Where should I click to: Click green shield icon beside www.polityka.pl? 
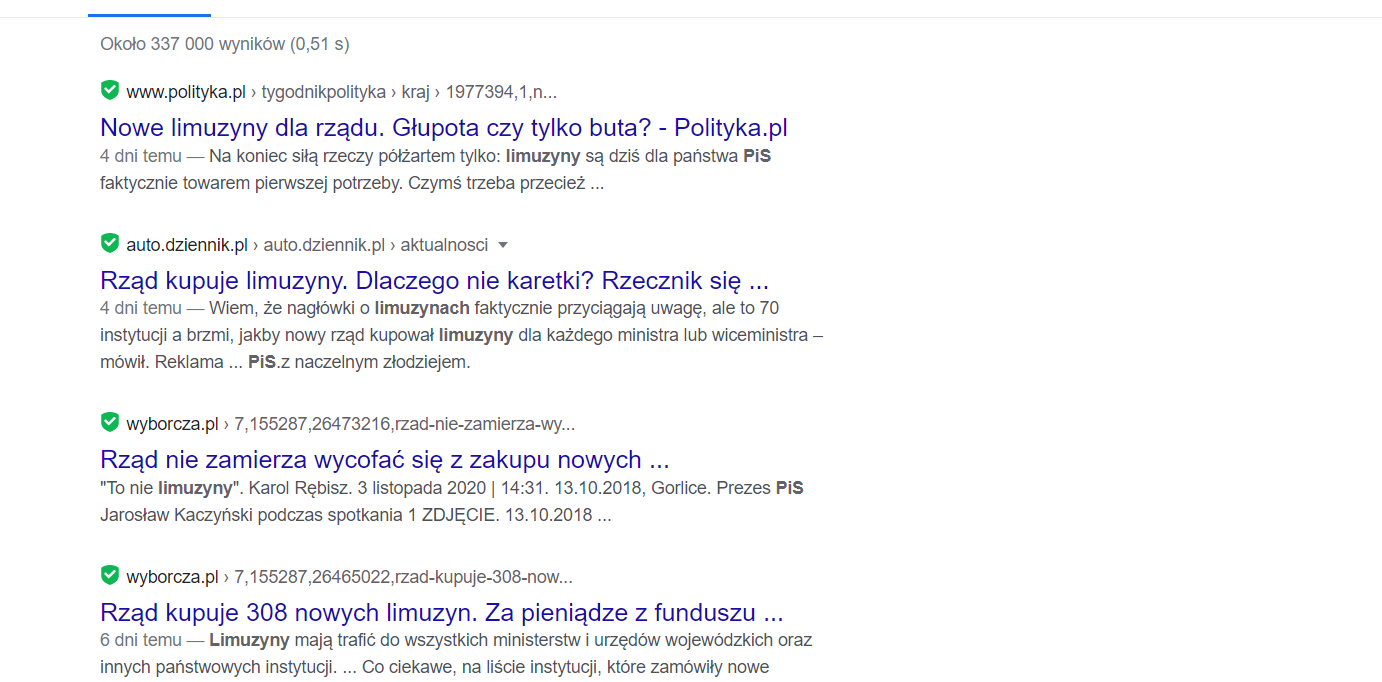(110, 91)
